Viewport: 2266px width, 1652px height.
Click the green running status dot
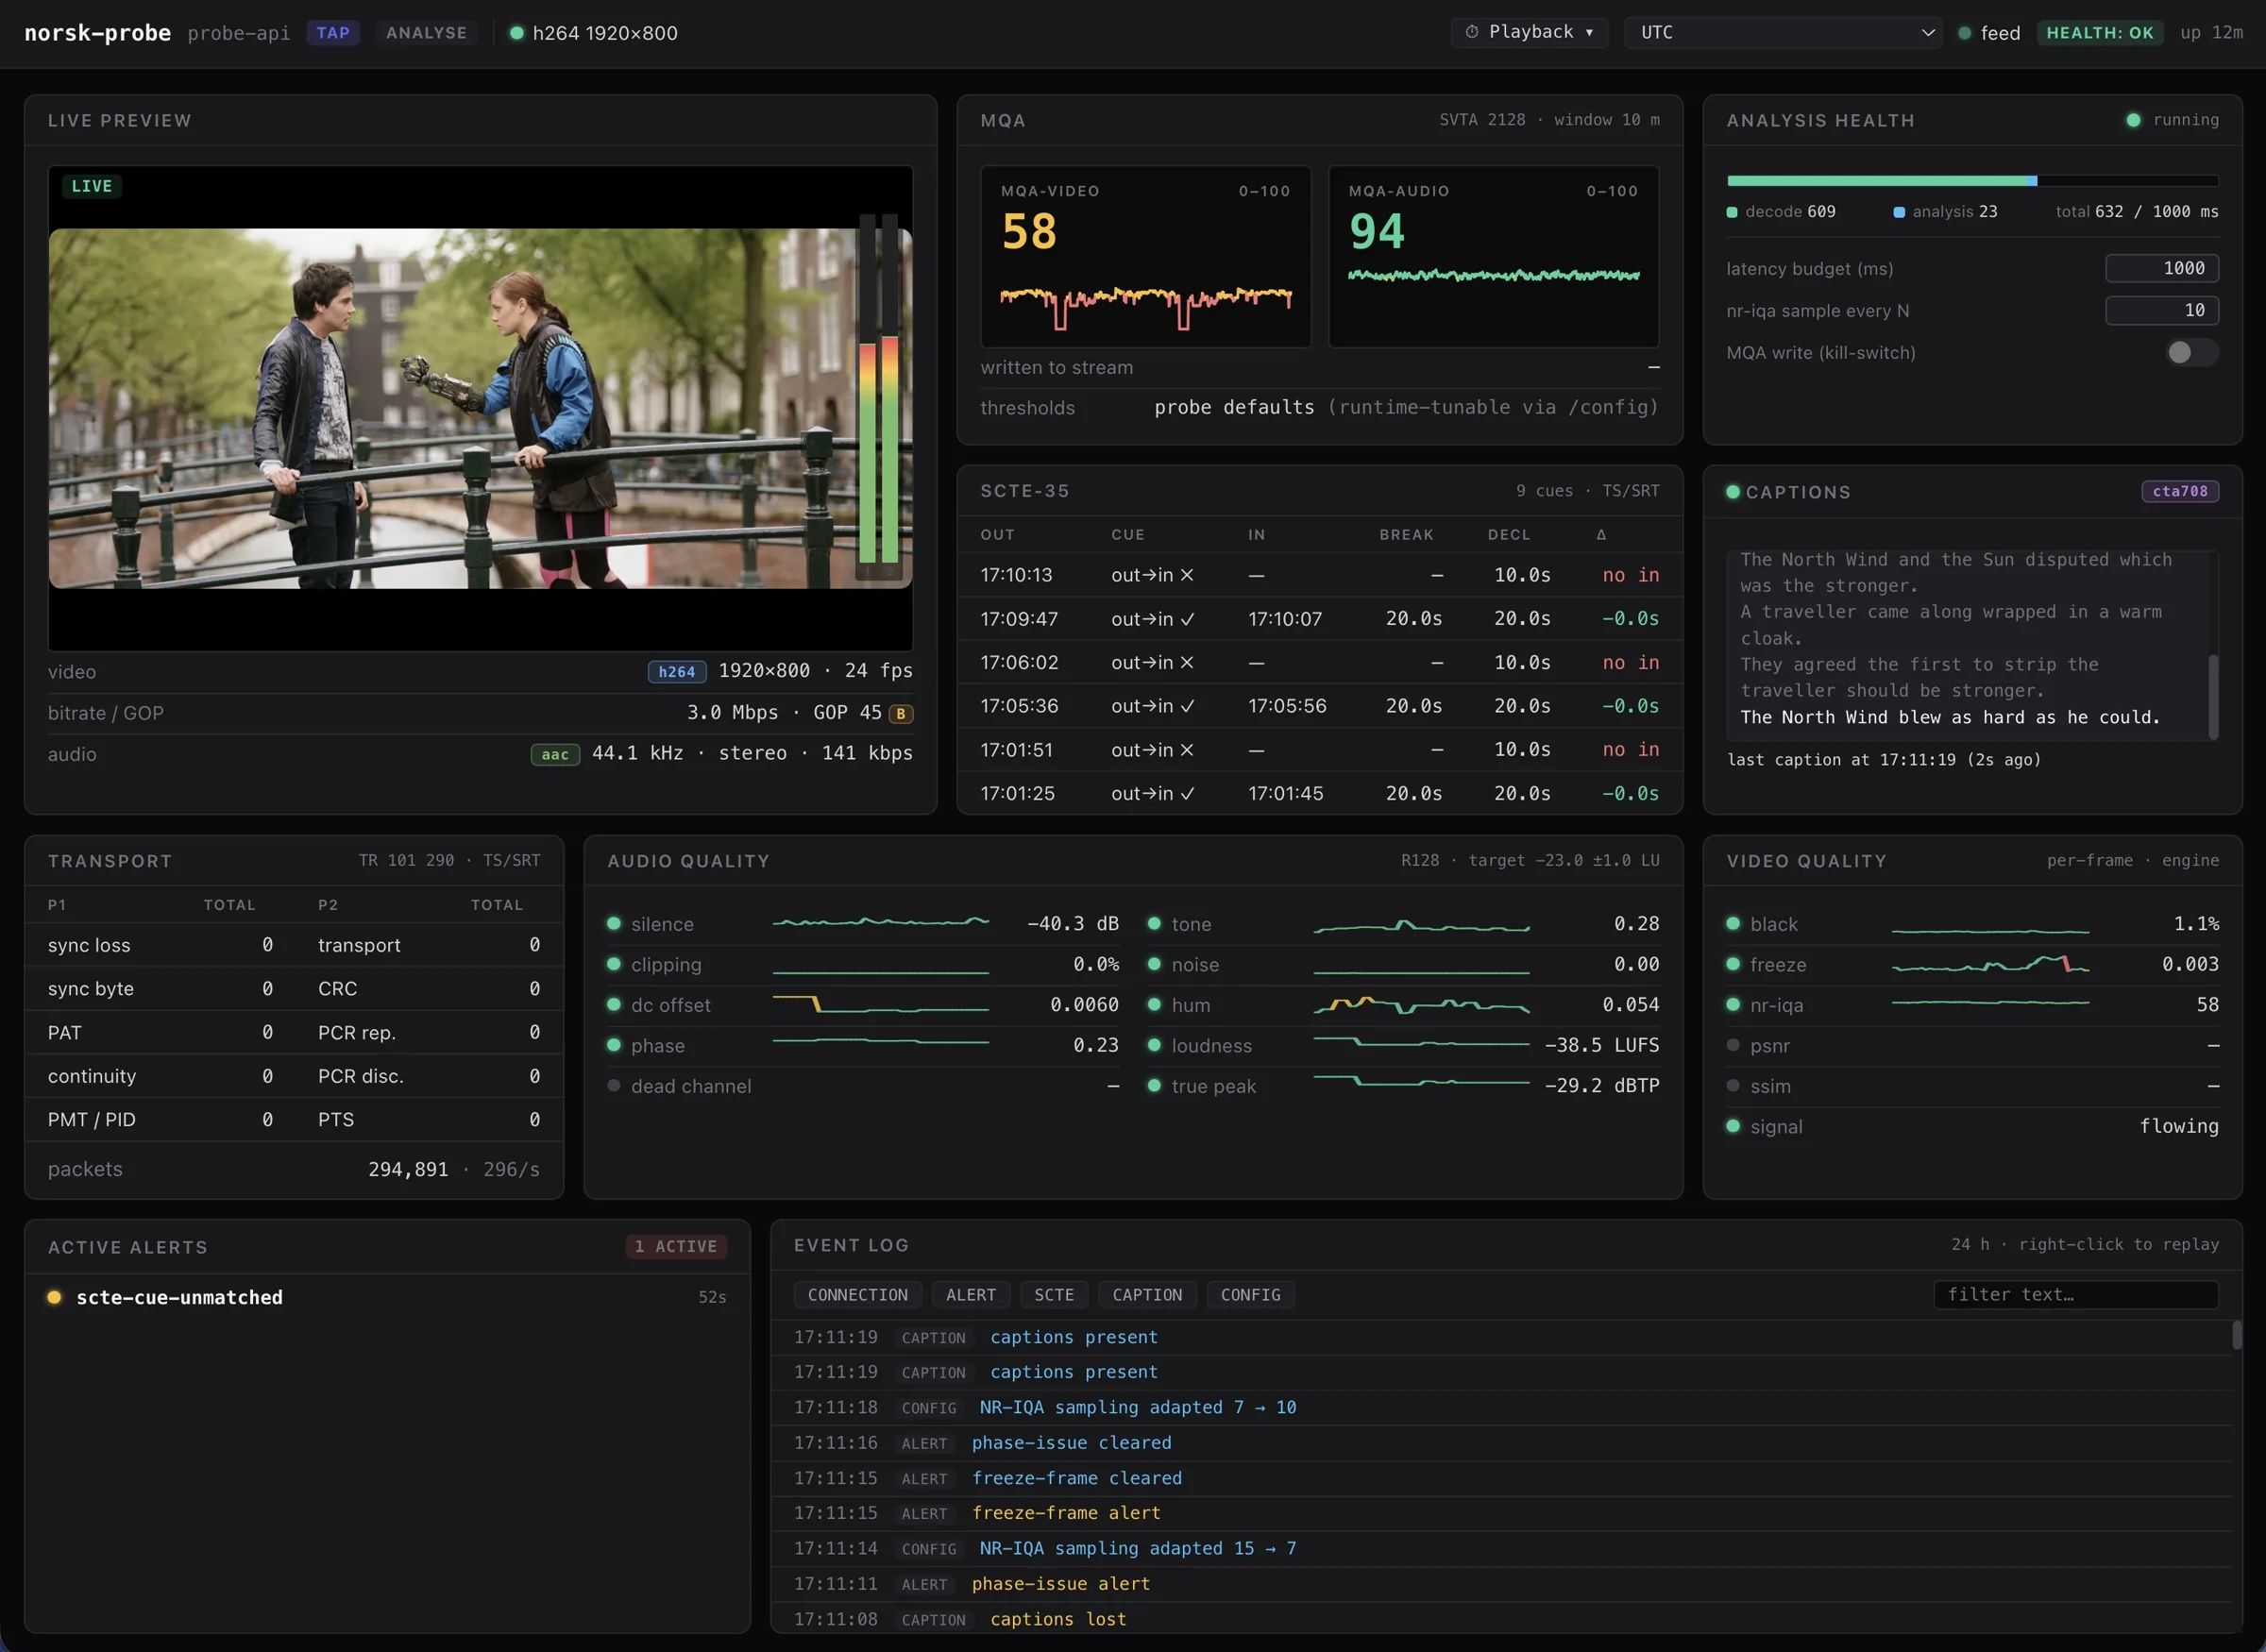coord(2133,120)
